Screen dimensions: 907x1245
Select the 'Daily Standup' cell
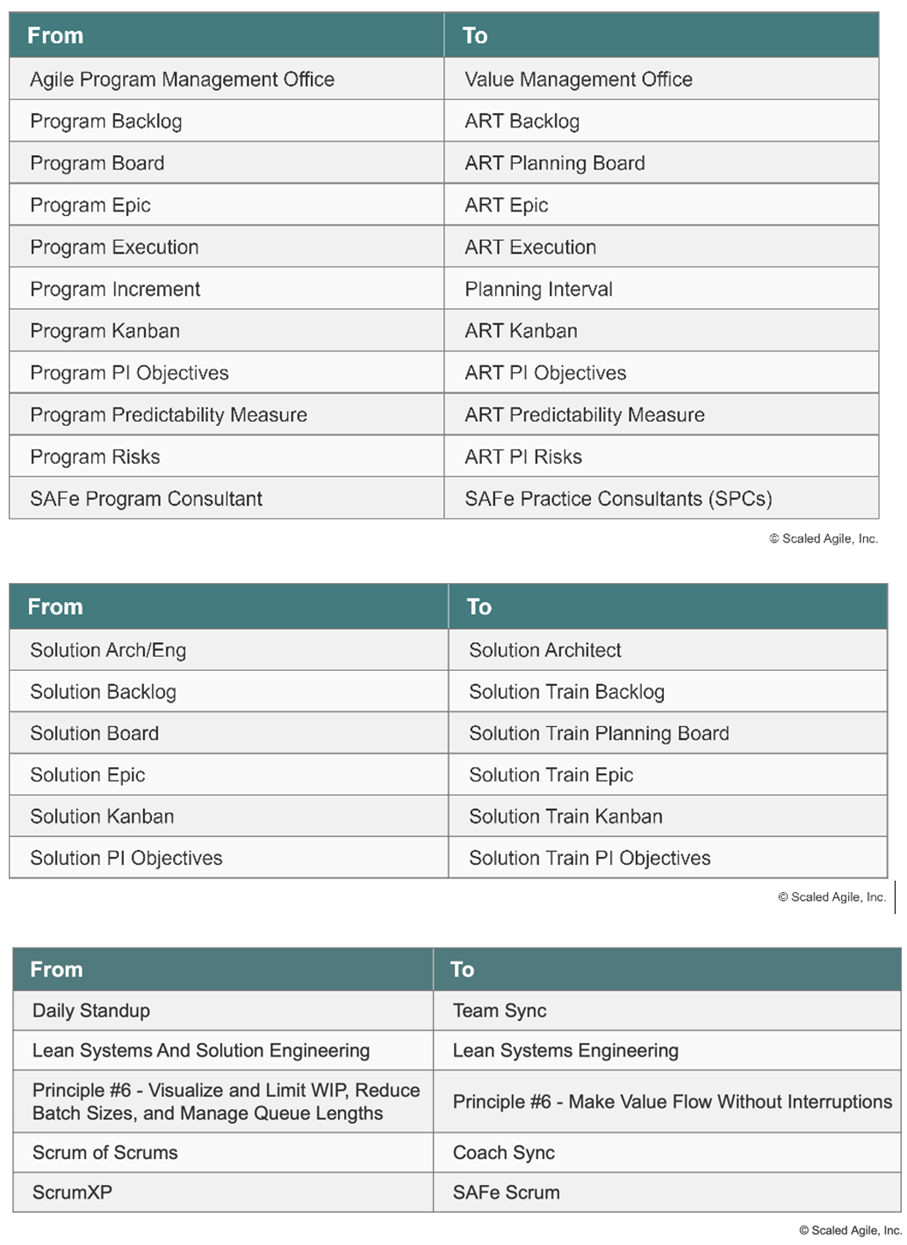pos(223,1011)
